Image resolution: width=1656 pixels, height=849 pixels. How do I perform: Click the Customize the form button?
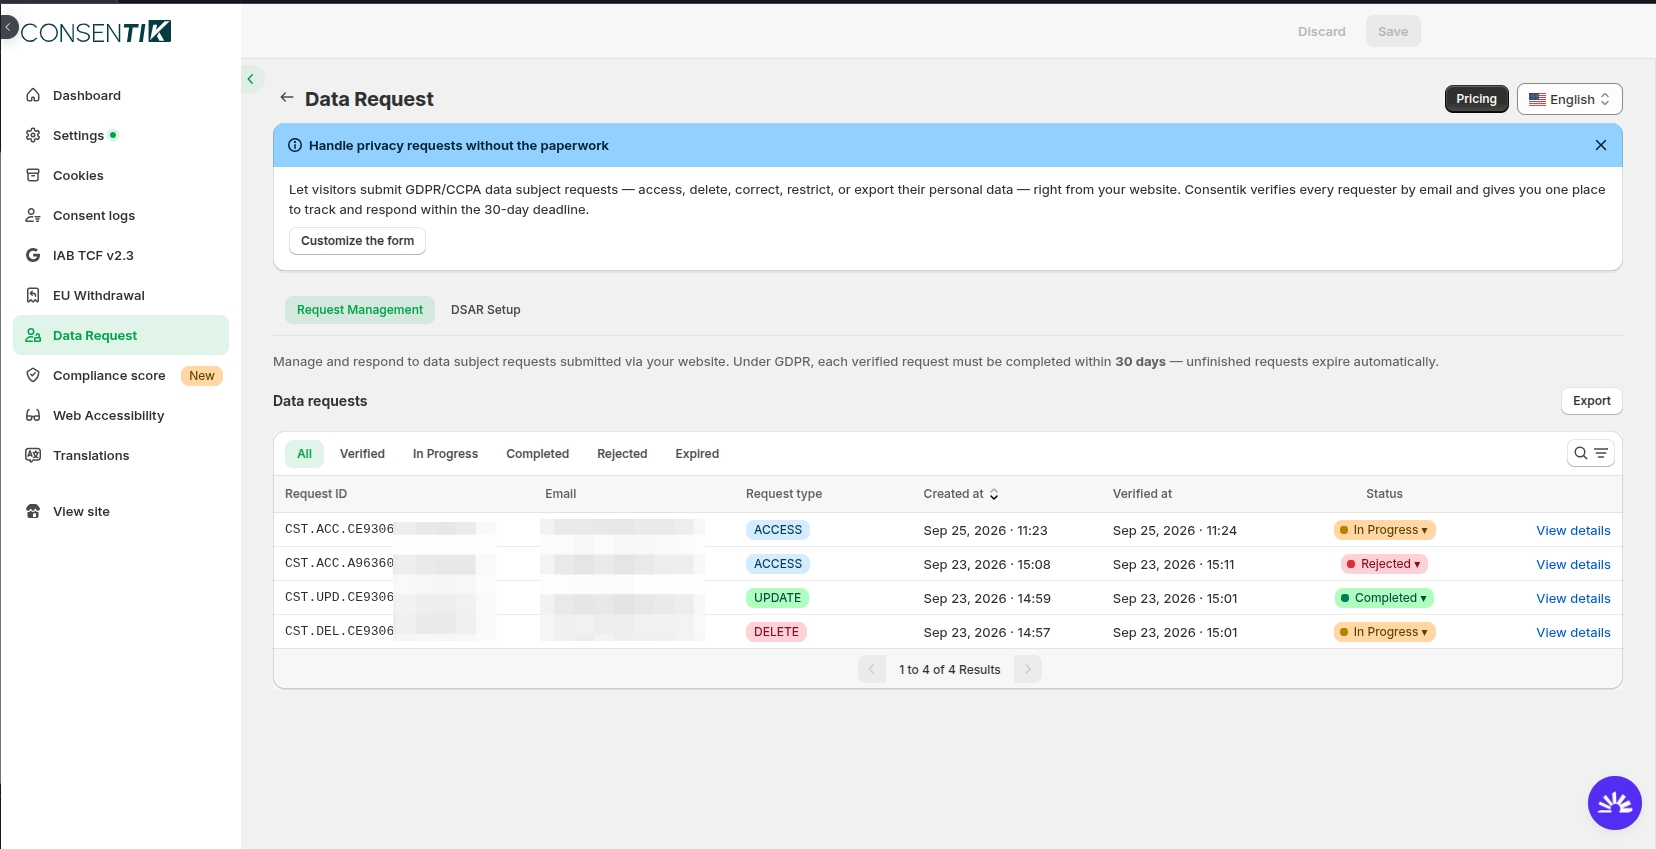pyautogui.click(x=357, y=241)
